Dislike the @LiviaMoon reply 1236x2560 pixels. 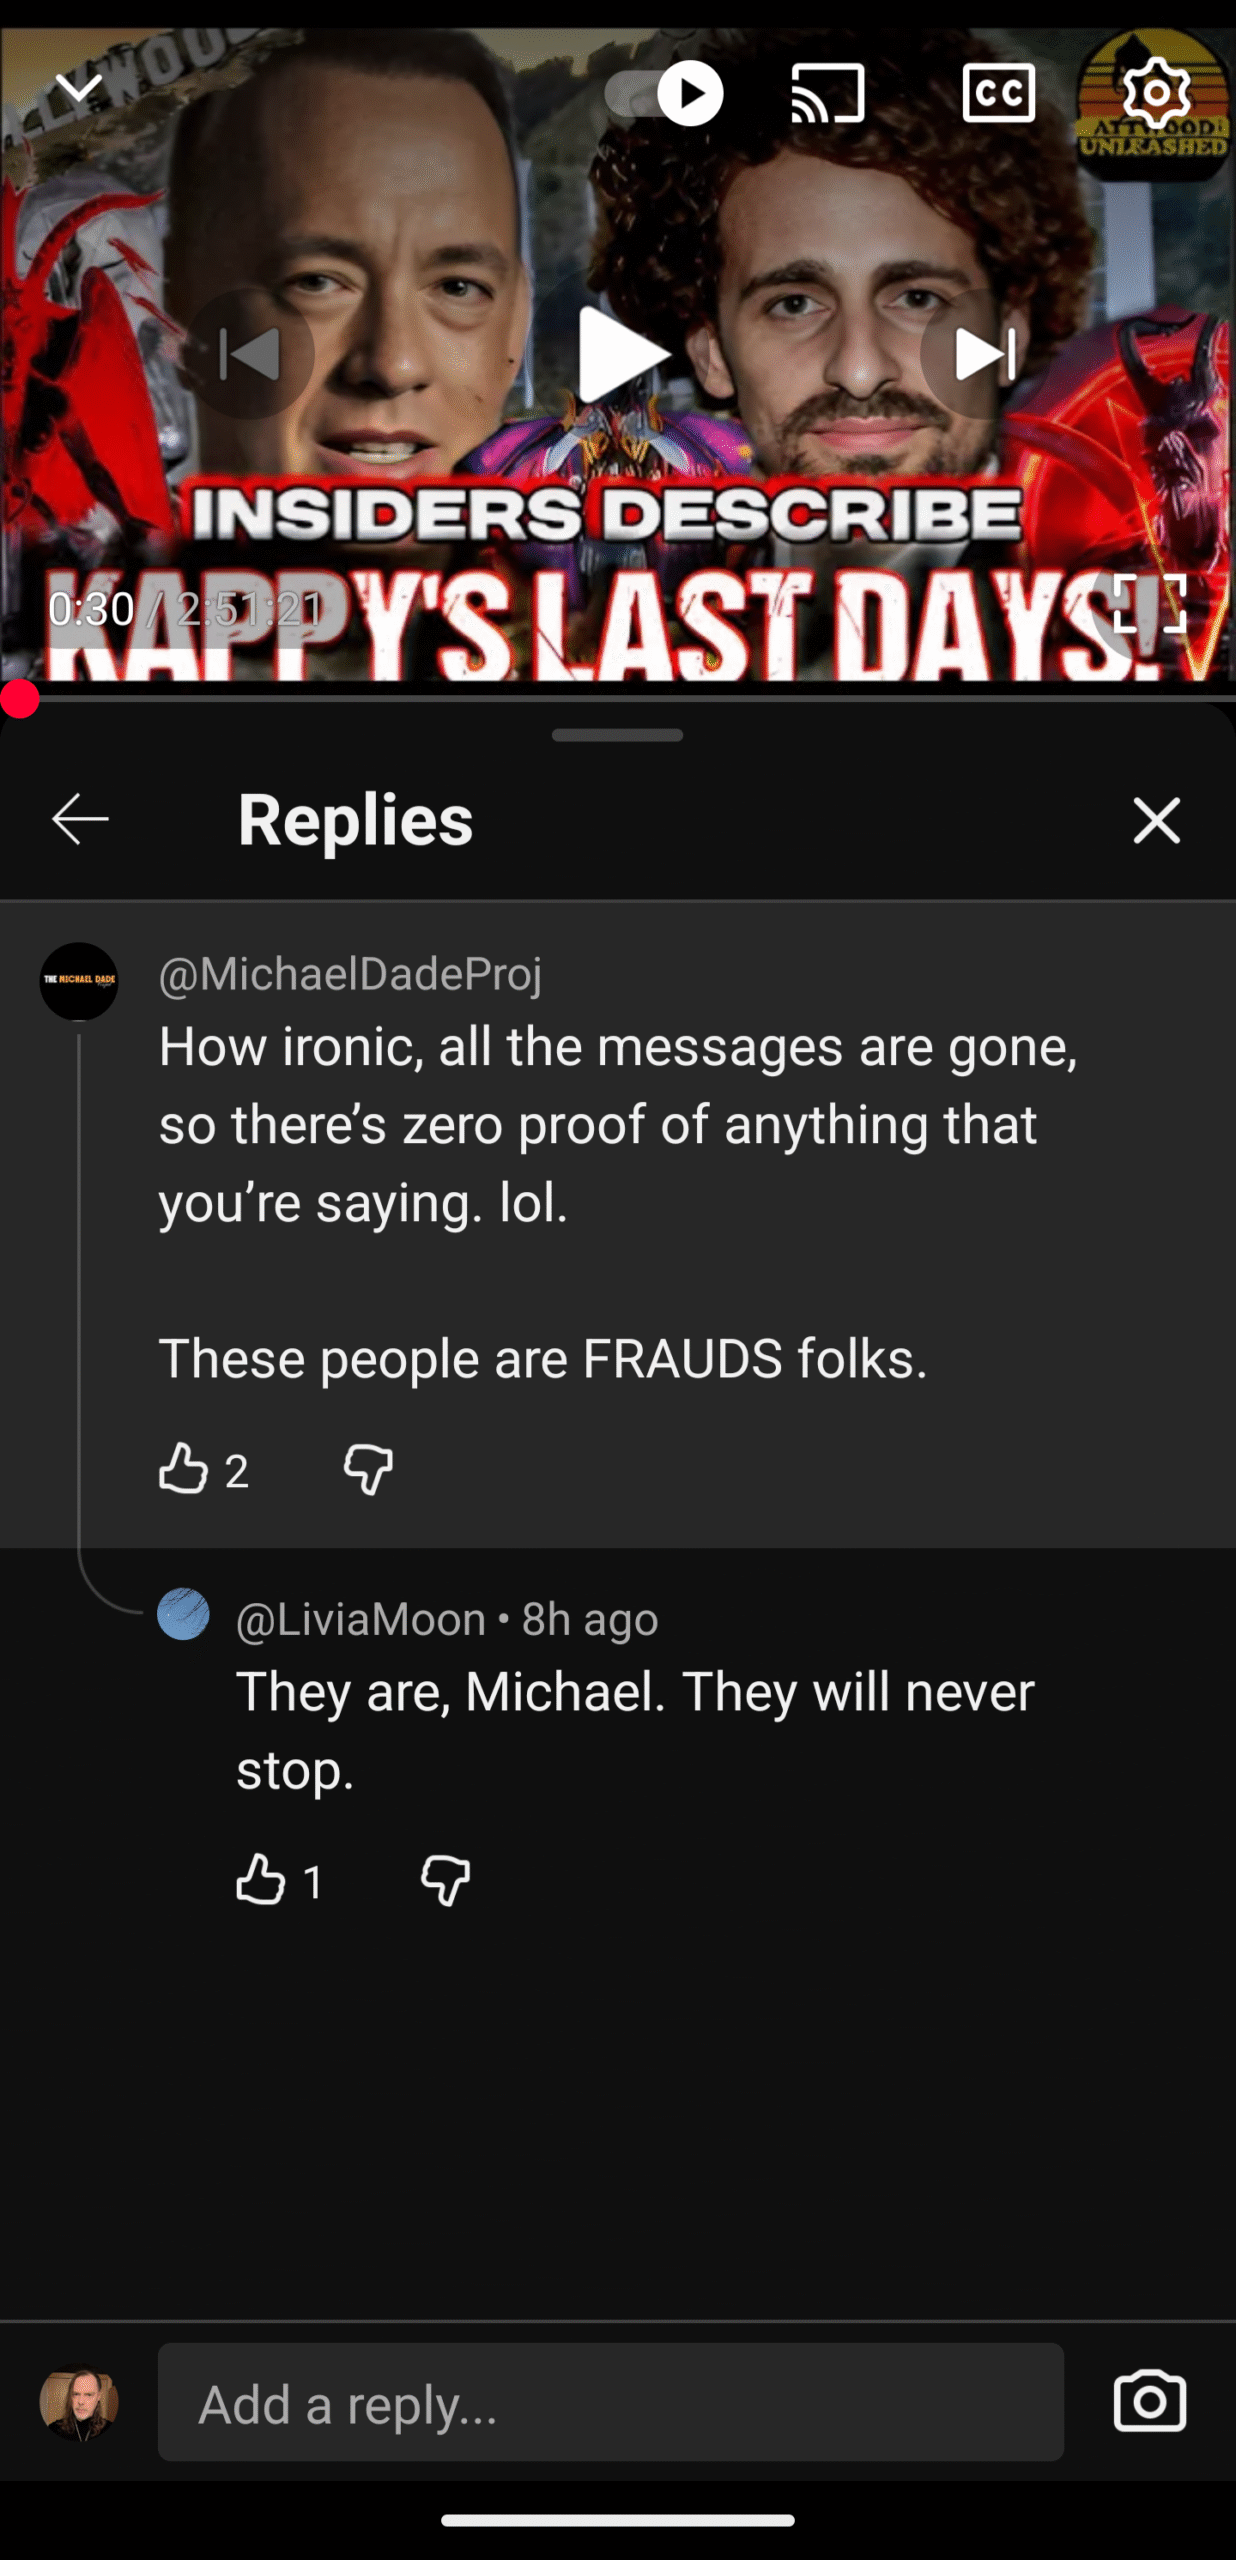(445, 1880)
